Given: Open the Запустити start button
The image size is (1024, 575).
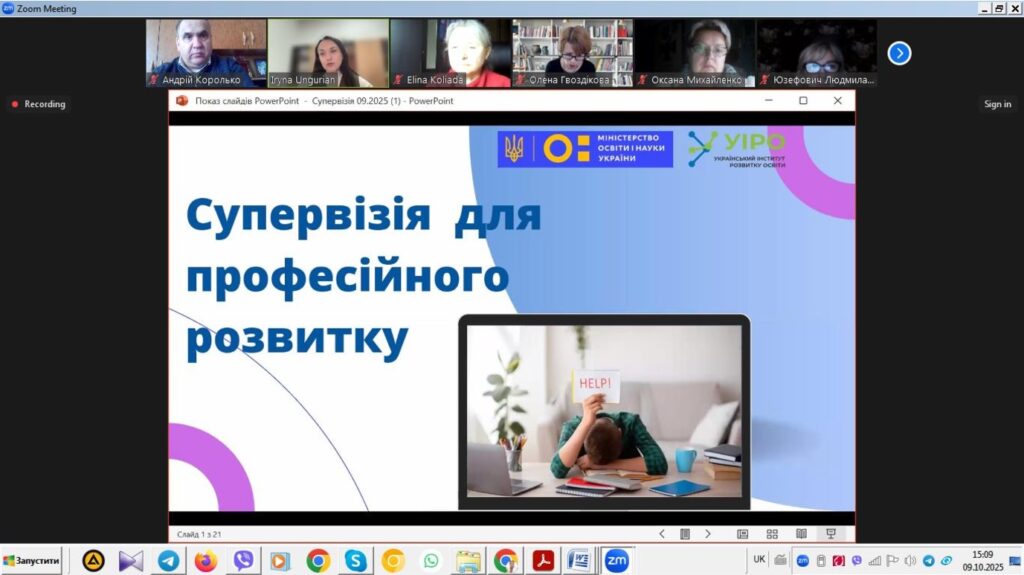Looking at the screenshot, I should (32, 561).
